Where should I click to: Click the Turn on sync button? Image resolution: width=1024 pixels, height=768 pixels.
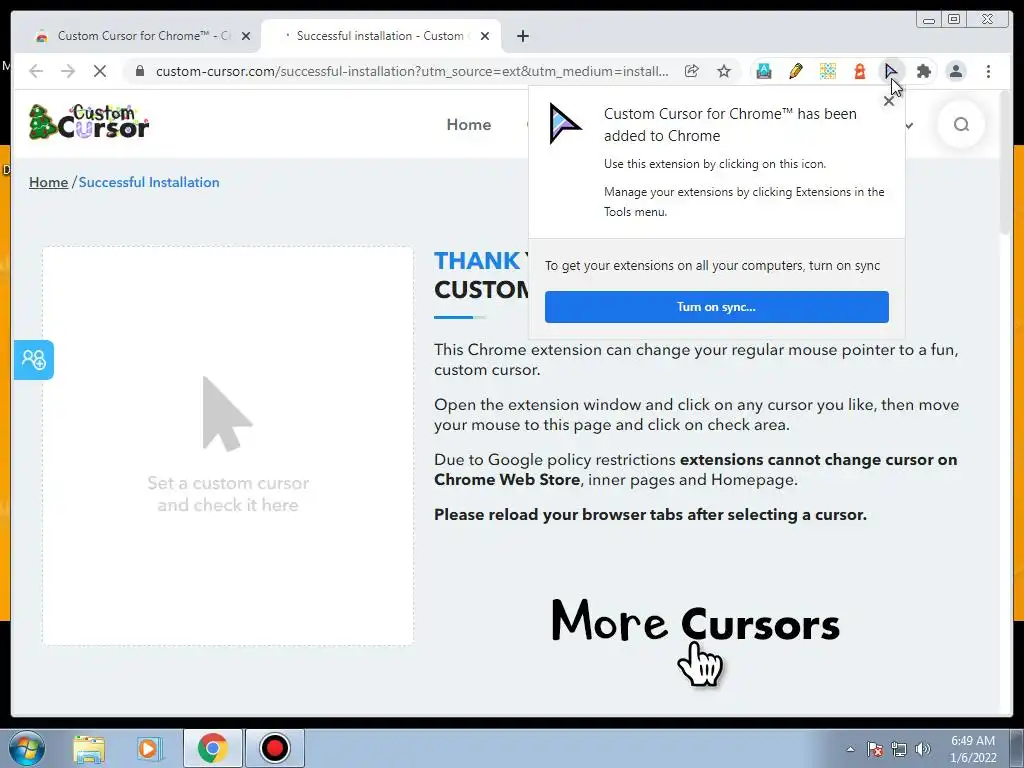point(716,307)
